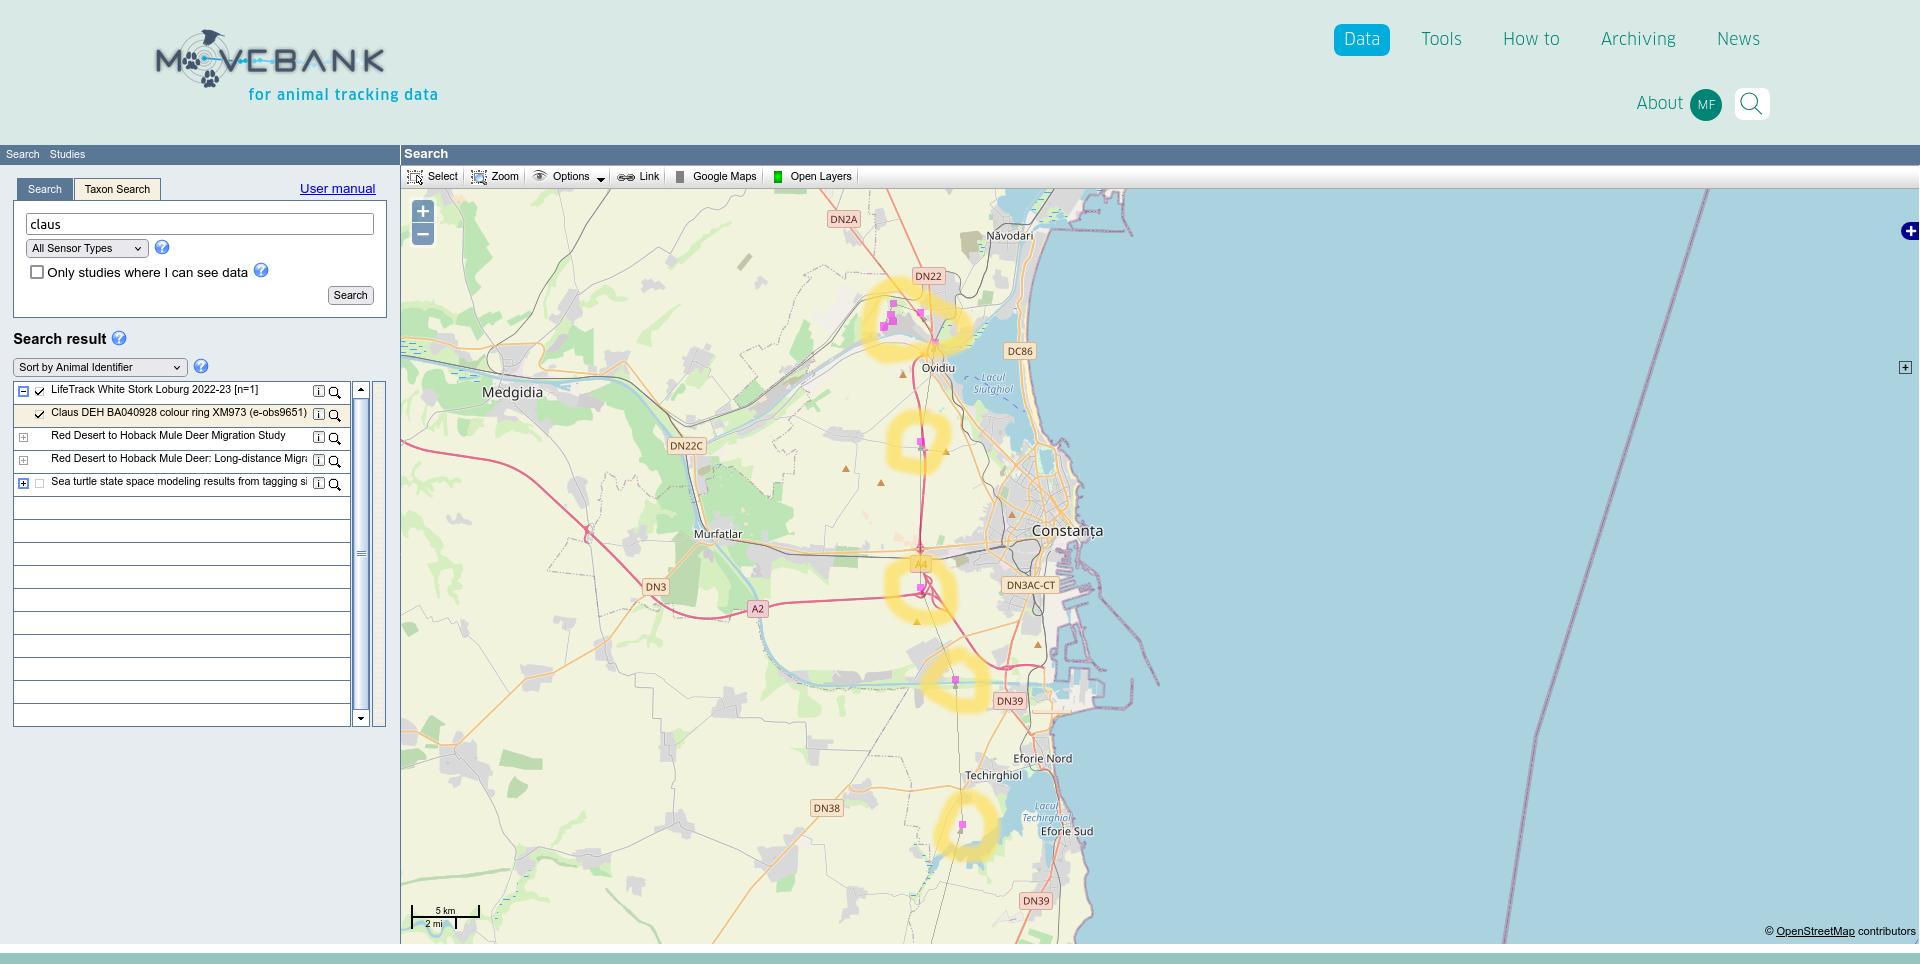Viewport: 1920px width, 964px height.
Task: Zoom to Sea turtle study using magnifier icon
Action: pos(335,484)
